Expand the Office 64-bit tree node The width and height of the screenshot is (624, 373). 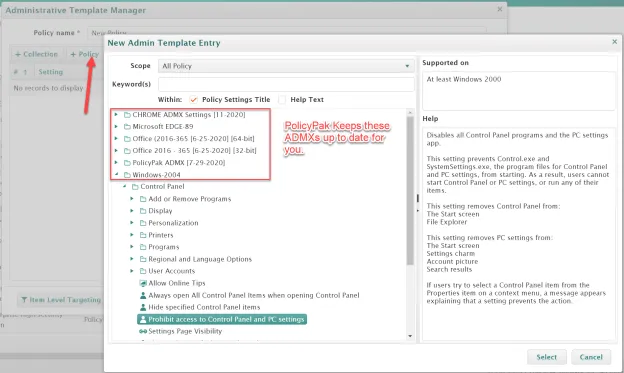pyautogui.click(x=116, y=139)
